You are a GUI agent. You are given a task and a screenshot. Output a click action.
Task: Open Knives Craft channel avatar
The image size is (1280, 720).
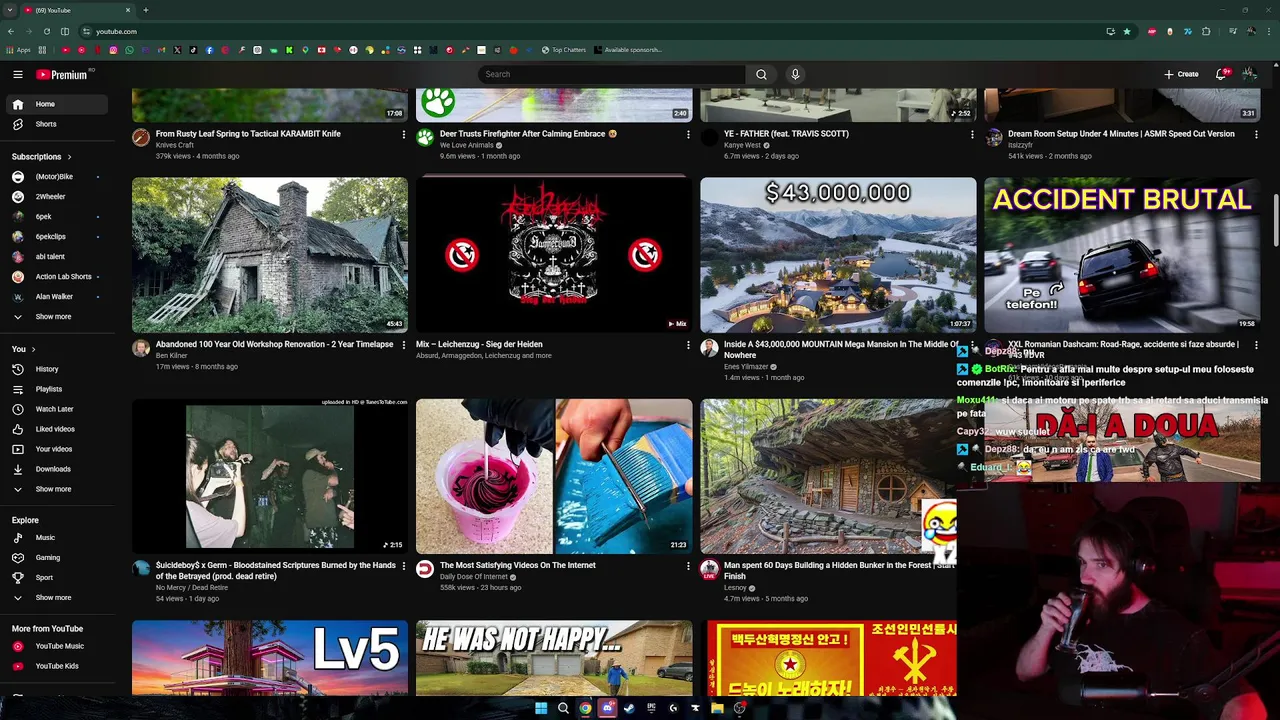click(141, 138)
